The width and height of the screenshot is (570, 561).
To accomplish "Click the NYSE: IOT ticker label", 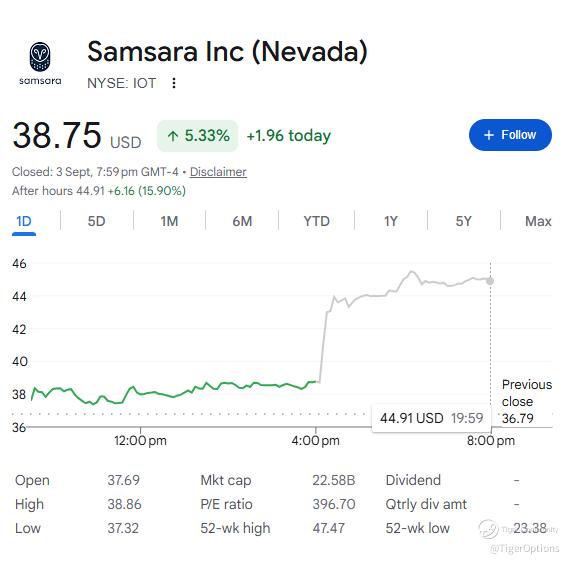I will pos(121,83).
